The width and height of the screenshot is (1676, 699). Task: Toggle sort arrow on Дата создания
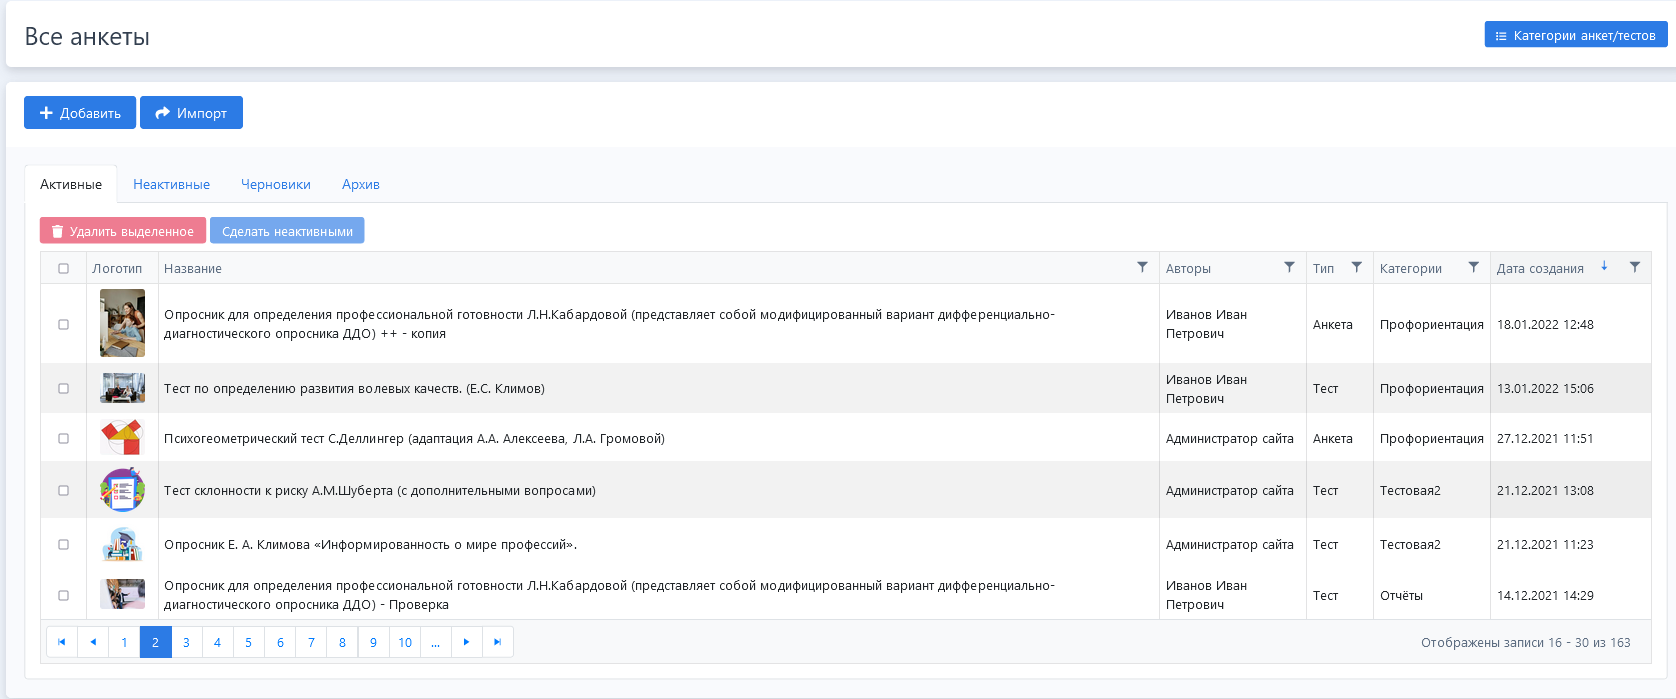[1604, 266]
